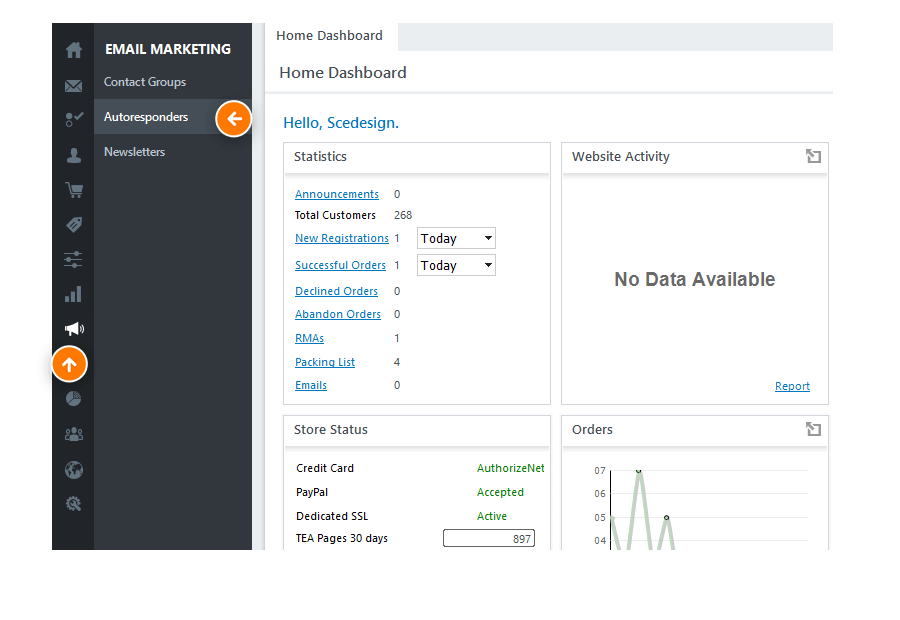Open the sliders settings sidebar icon
900x620 pixels.
pyautogui.click(x=73, y=259)
